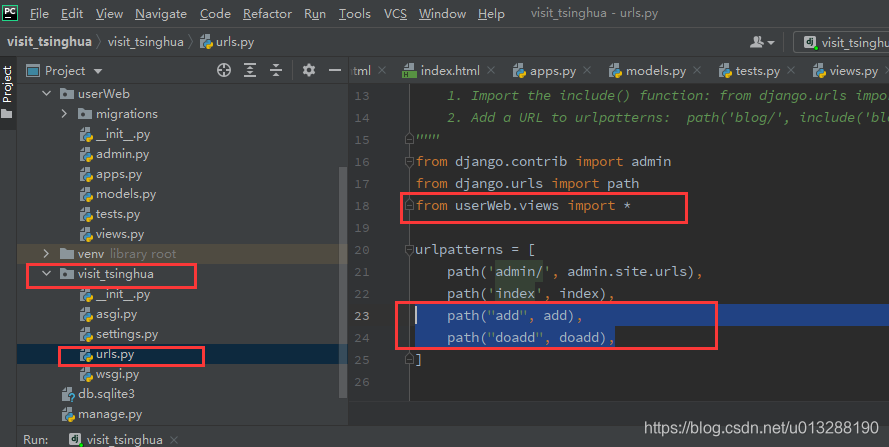Viewport: 889px width, 447px height.
Task: Open the File menu
Action: coord(39,14)
